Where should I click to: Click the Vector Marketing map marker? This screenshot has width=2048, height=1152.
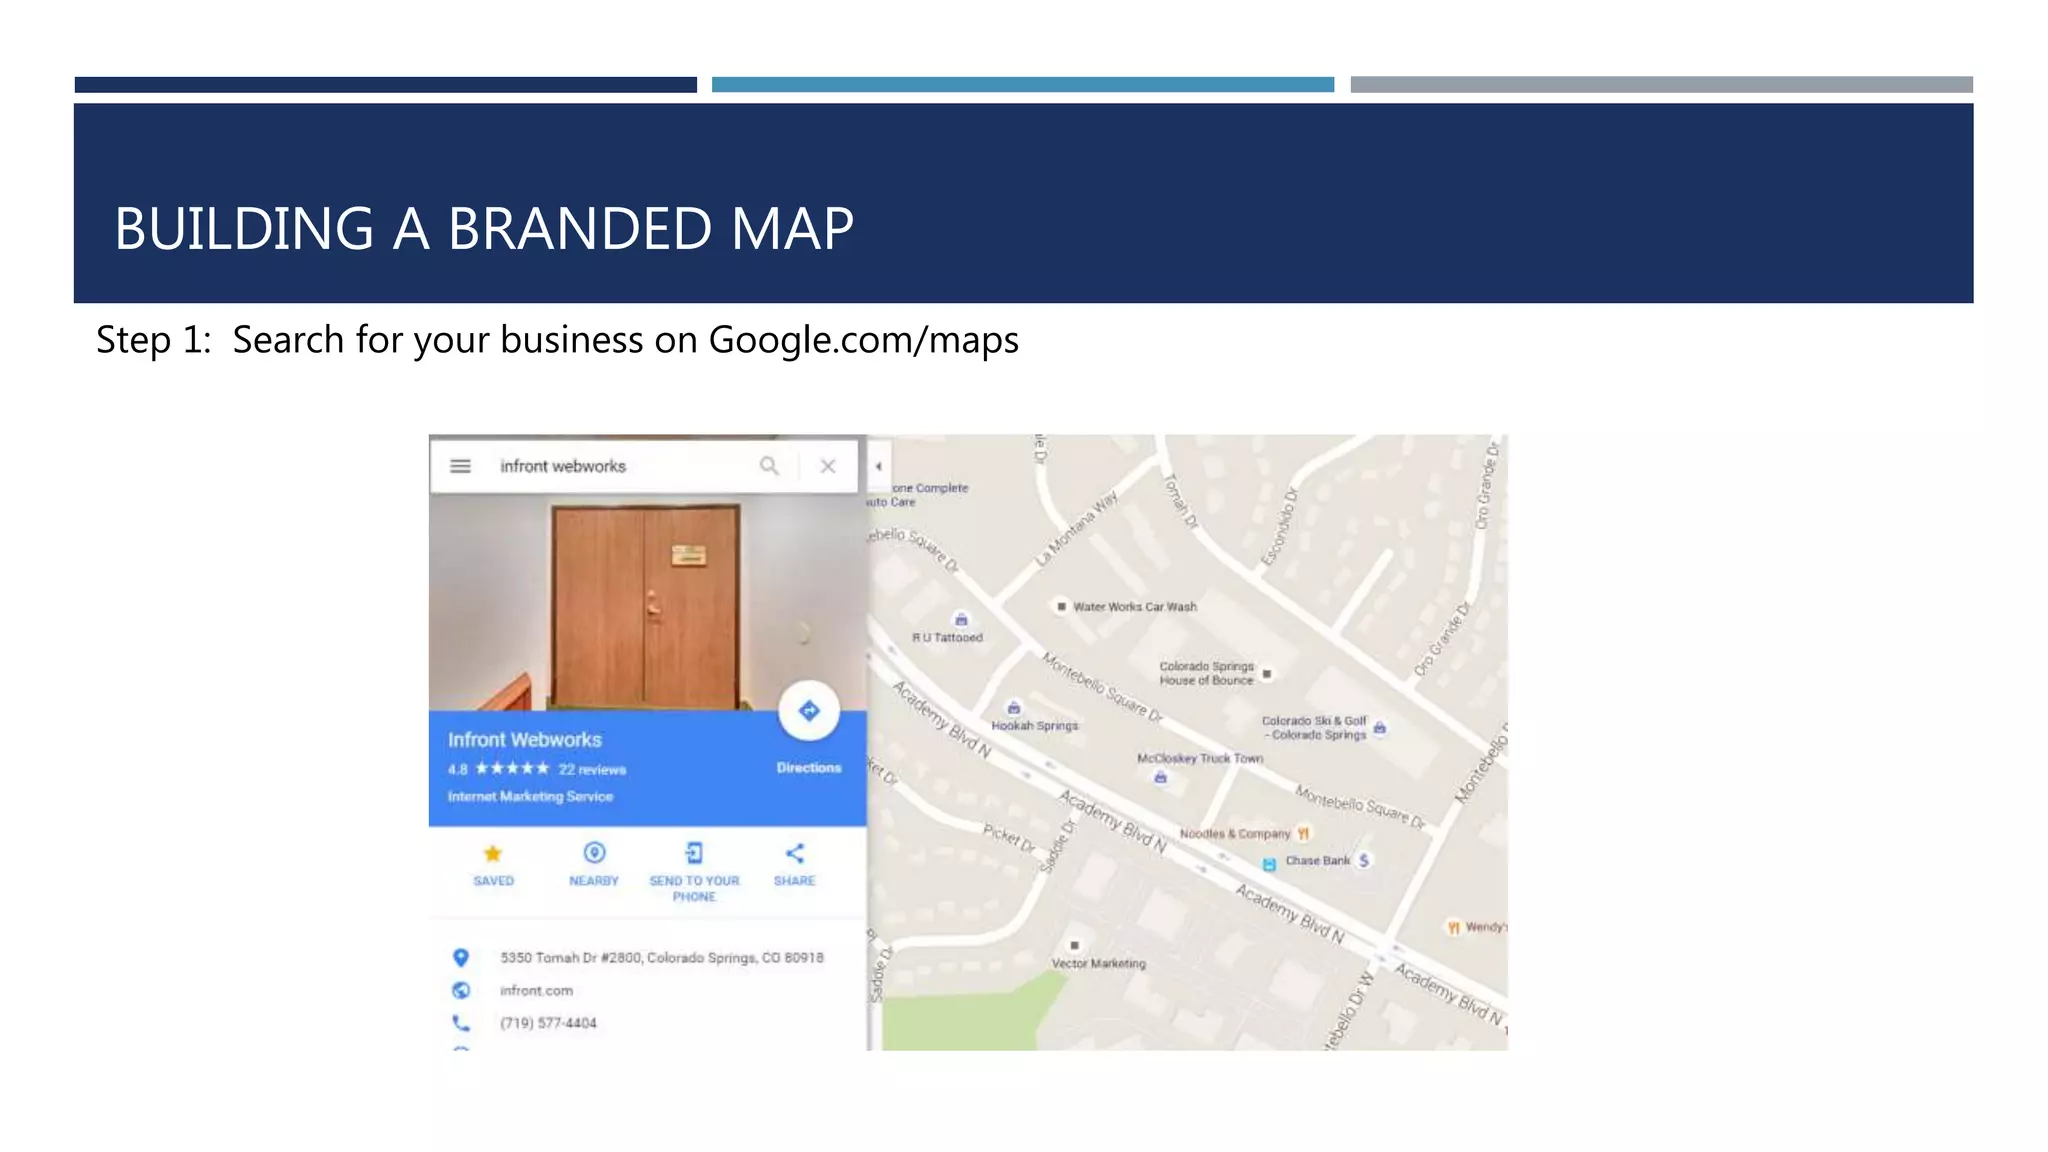pos(1075,945)
